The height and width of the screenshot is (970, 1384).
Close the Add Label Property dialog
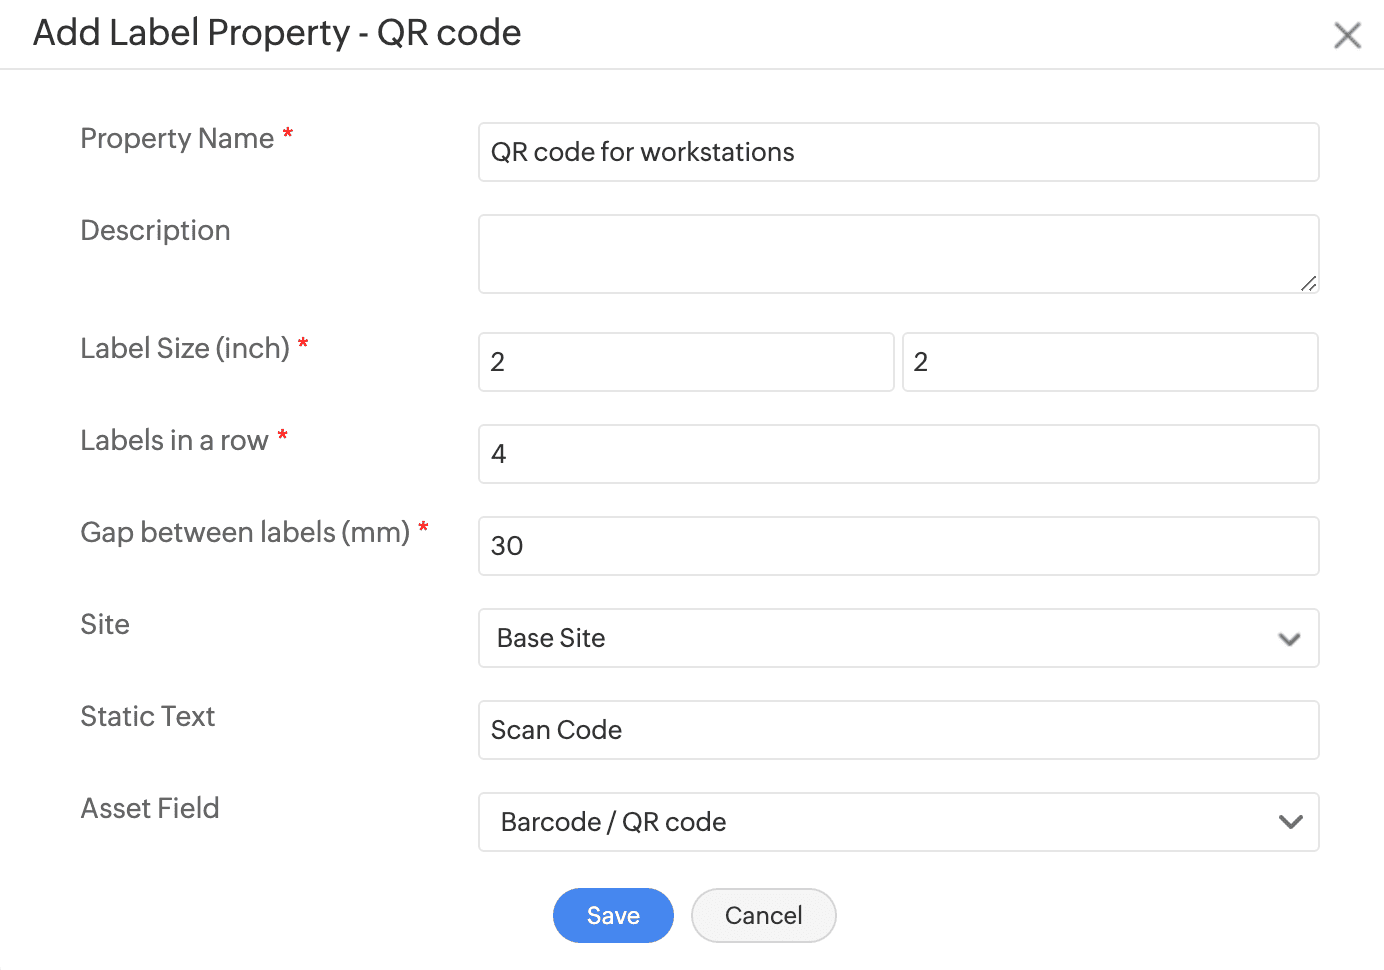[1347, 36]
